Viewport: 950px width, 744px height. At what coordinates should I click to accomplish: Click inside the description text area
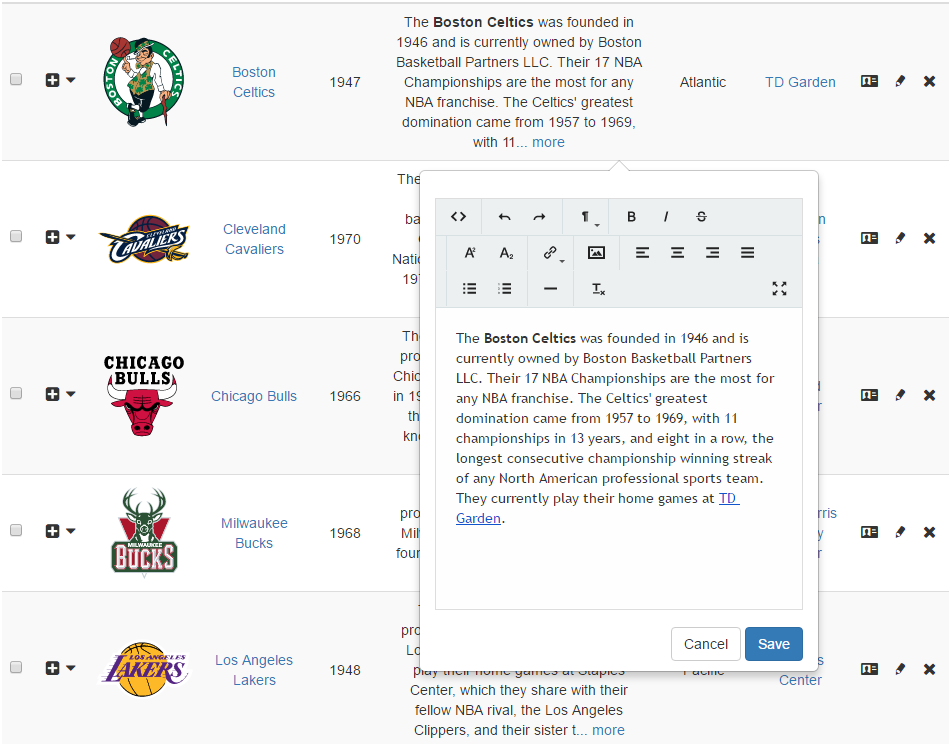tap(618, 560)
